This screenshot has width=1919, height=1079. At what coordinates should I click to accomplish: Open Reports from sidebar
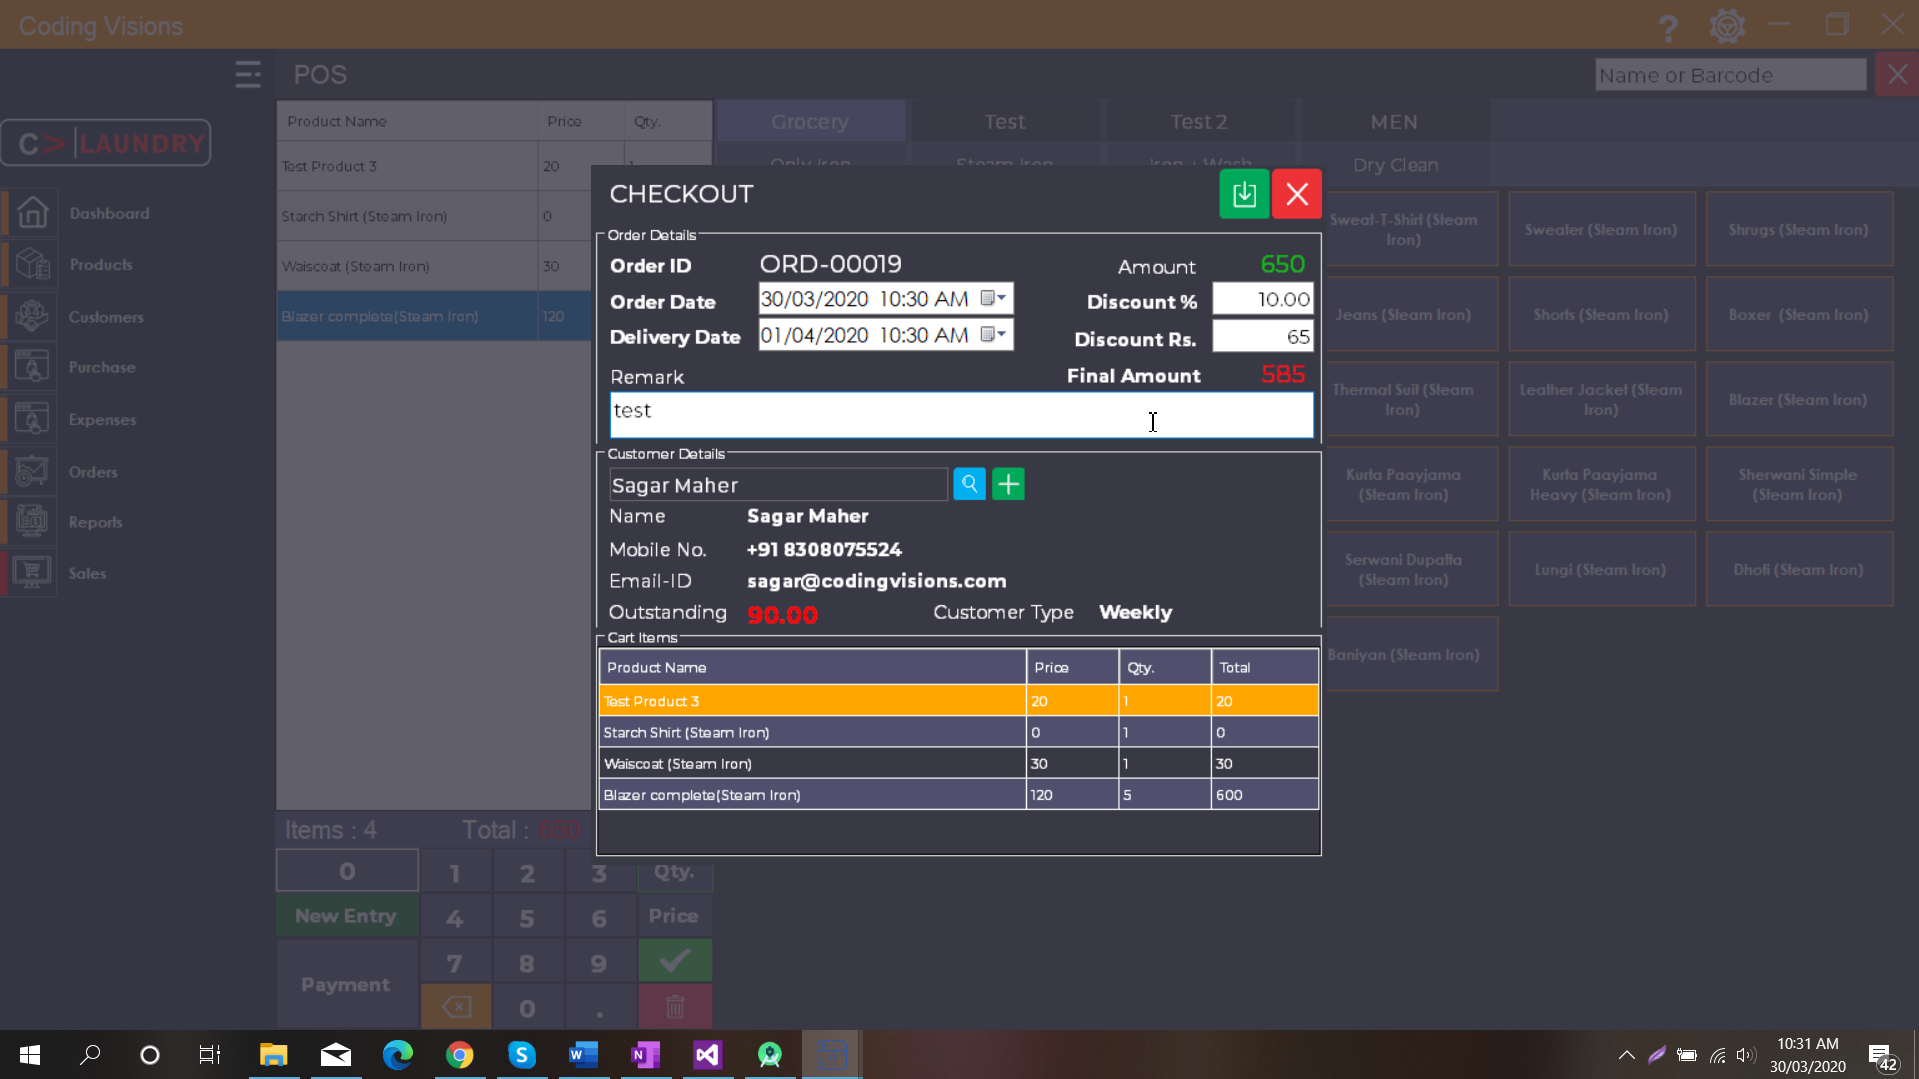[x=95, y=522]
